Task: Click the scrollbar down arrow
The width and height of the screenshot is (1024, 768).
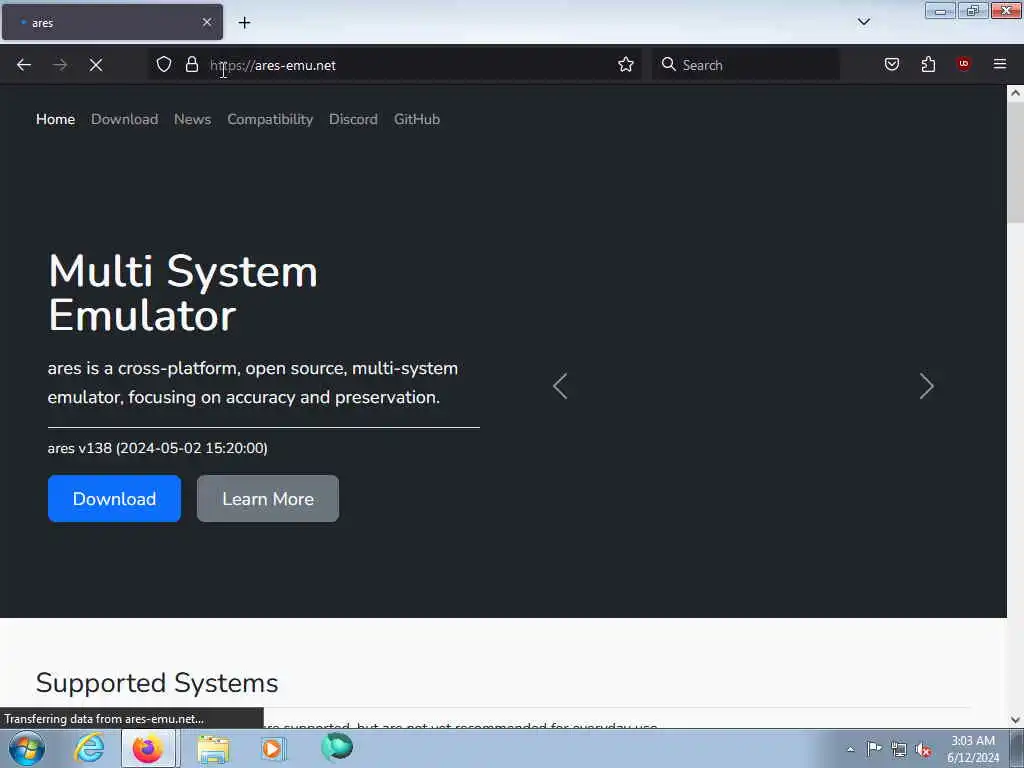Action: 1015,720
